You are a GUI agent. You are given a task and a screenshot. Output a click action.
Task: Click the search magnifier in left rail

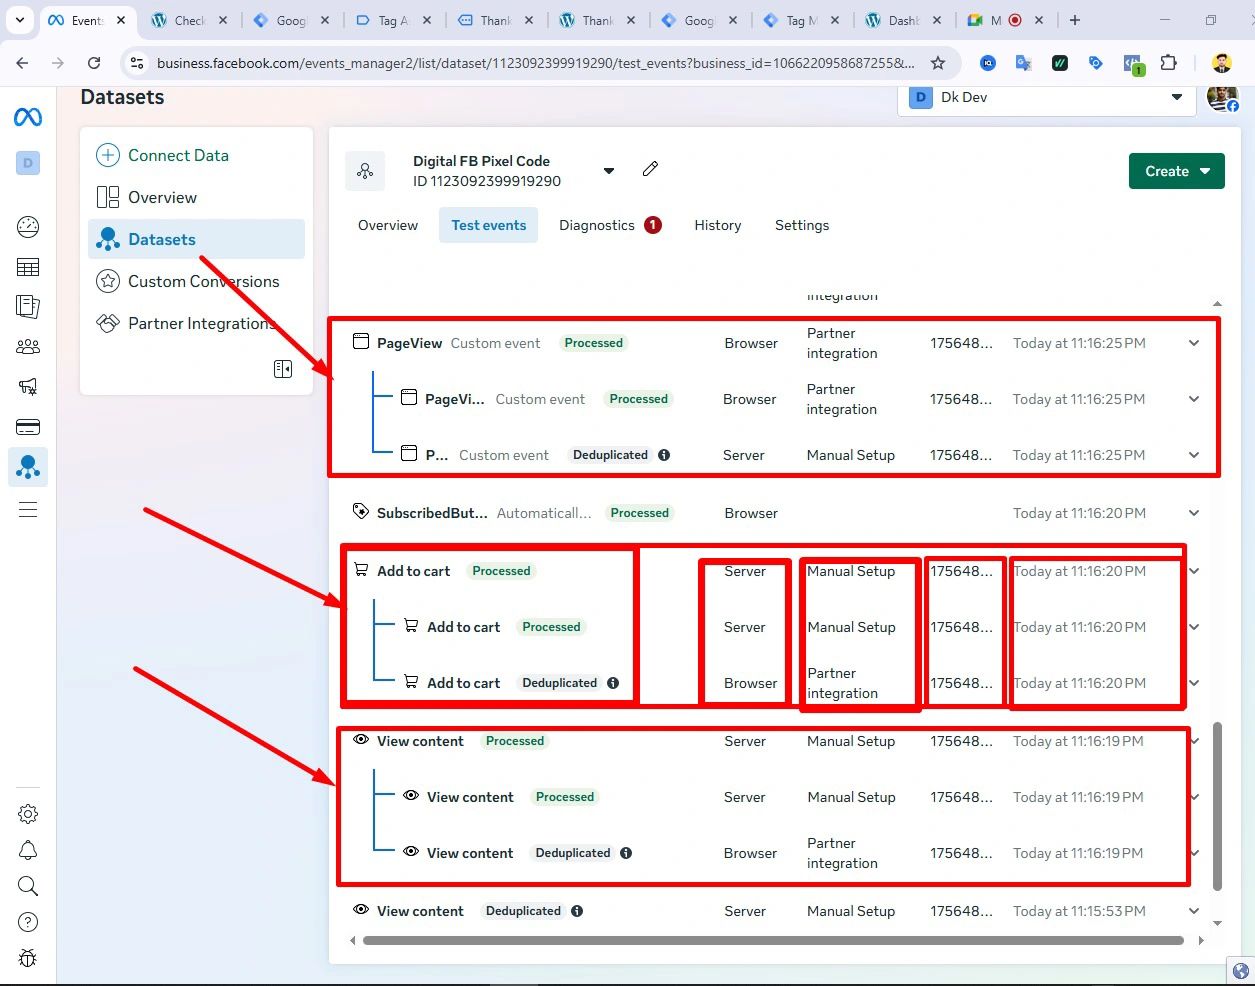[28, 886]
